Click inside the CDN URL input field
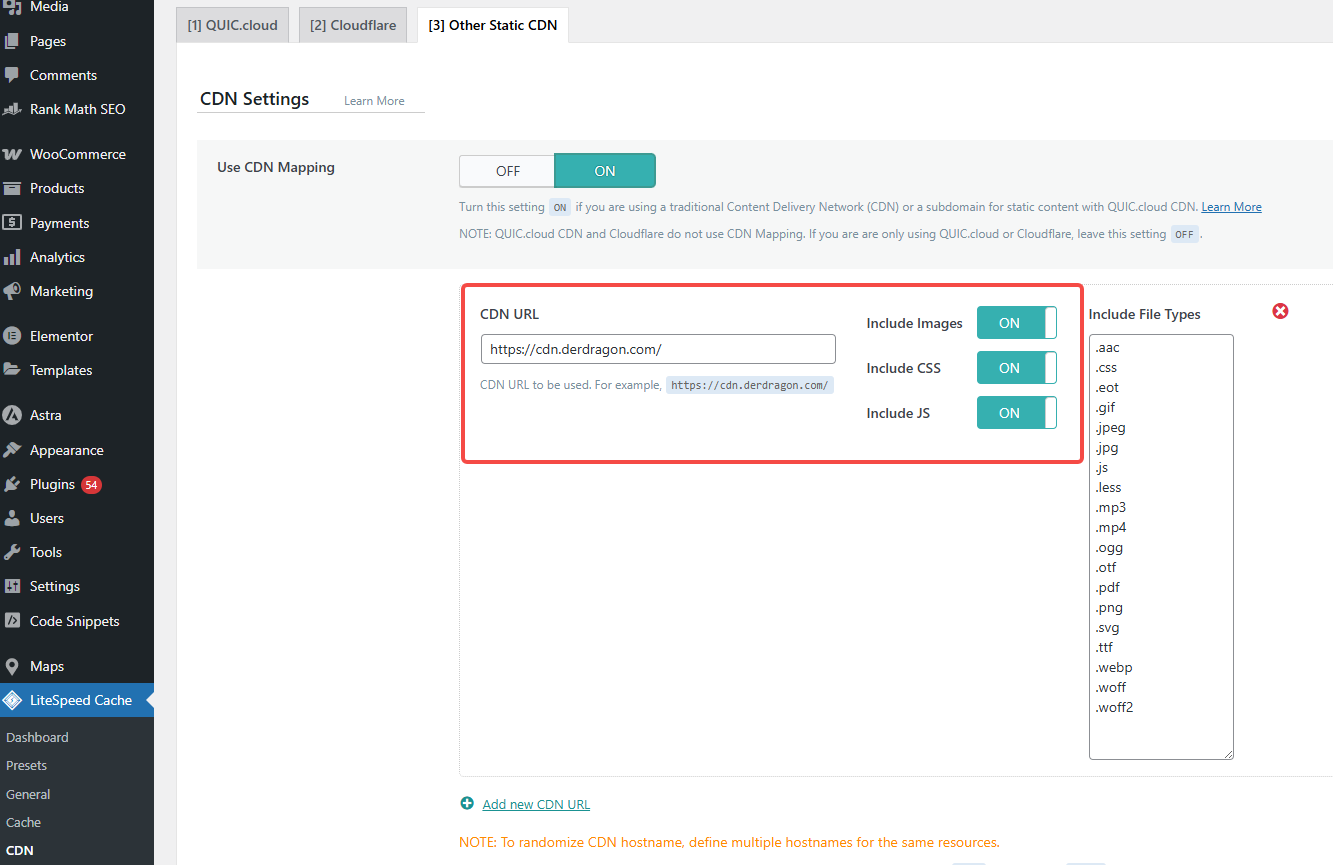1333x865 pixels. (x=657, y=348)
